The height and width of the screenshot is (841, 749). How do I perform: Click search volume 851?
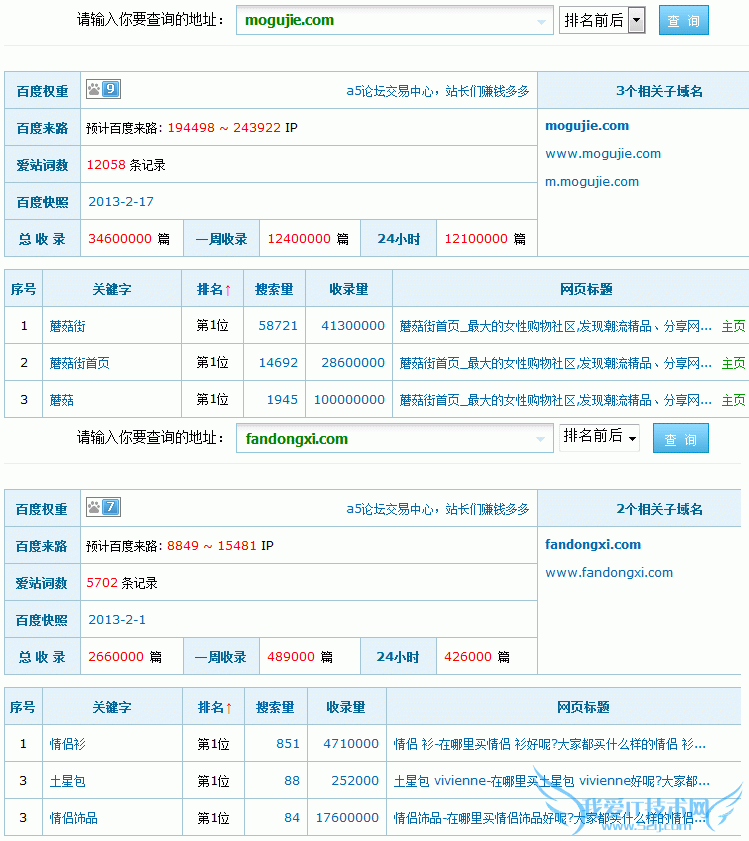point(288,744)
